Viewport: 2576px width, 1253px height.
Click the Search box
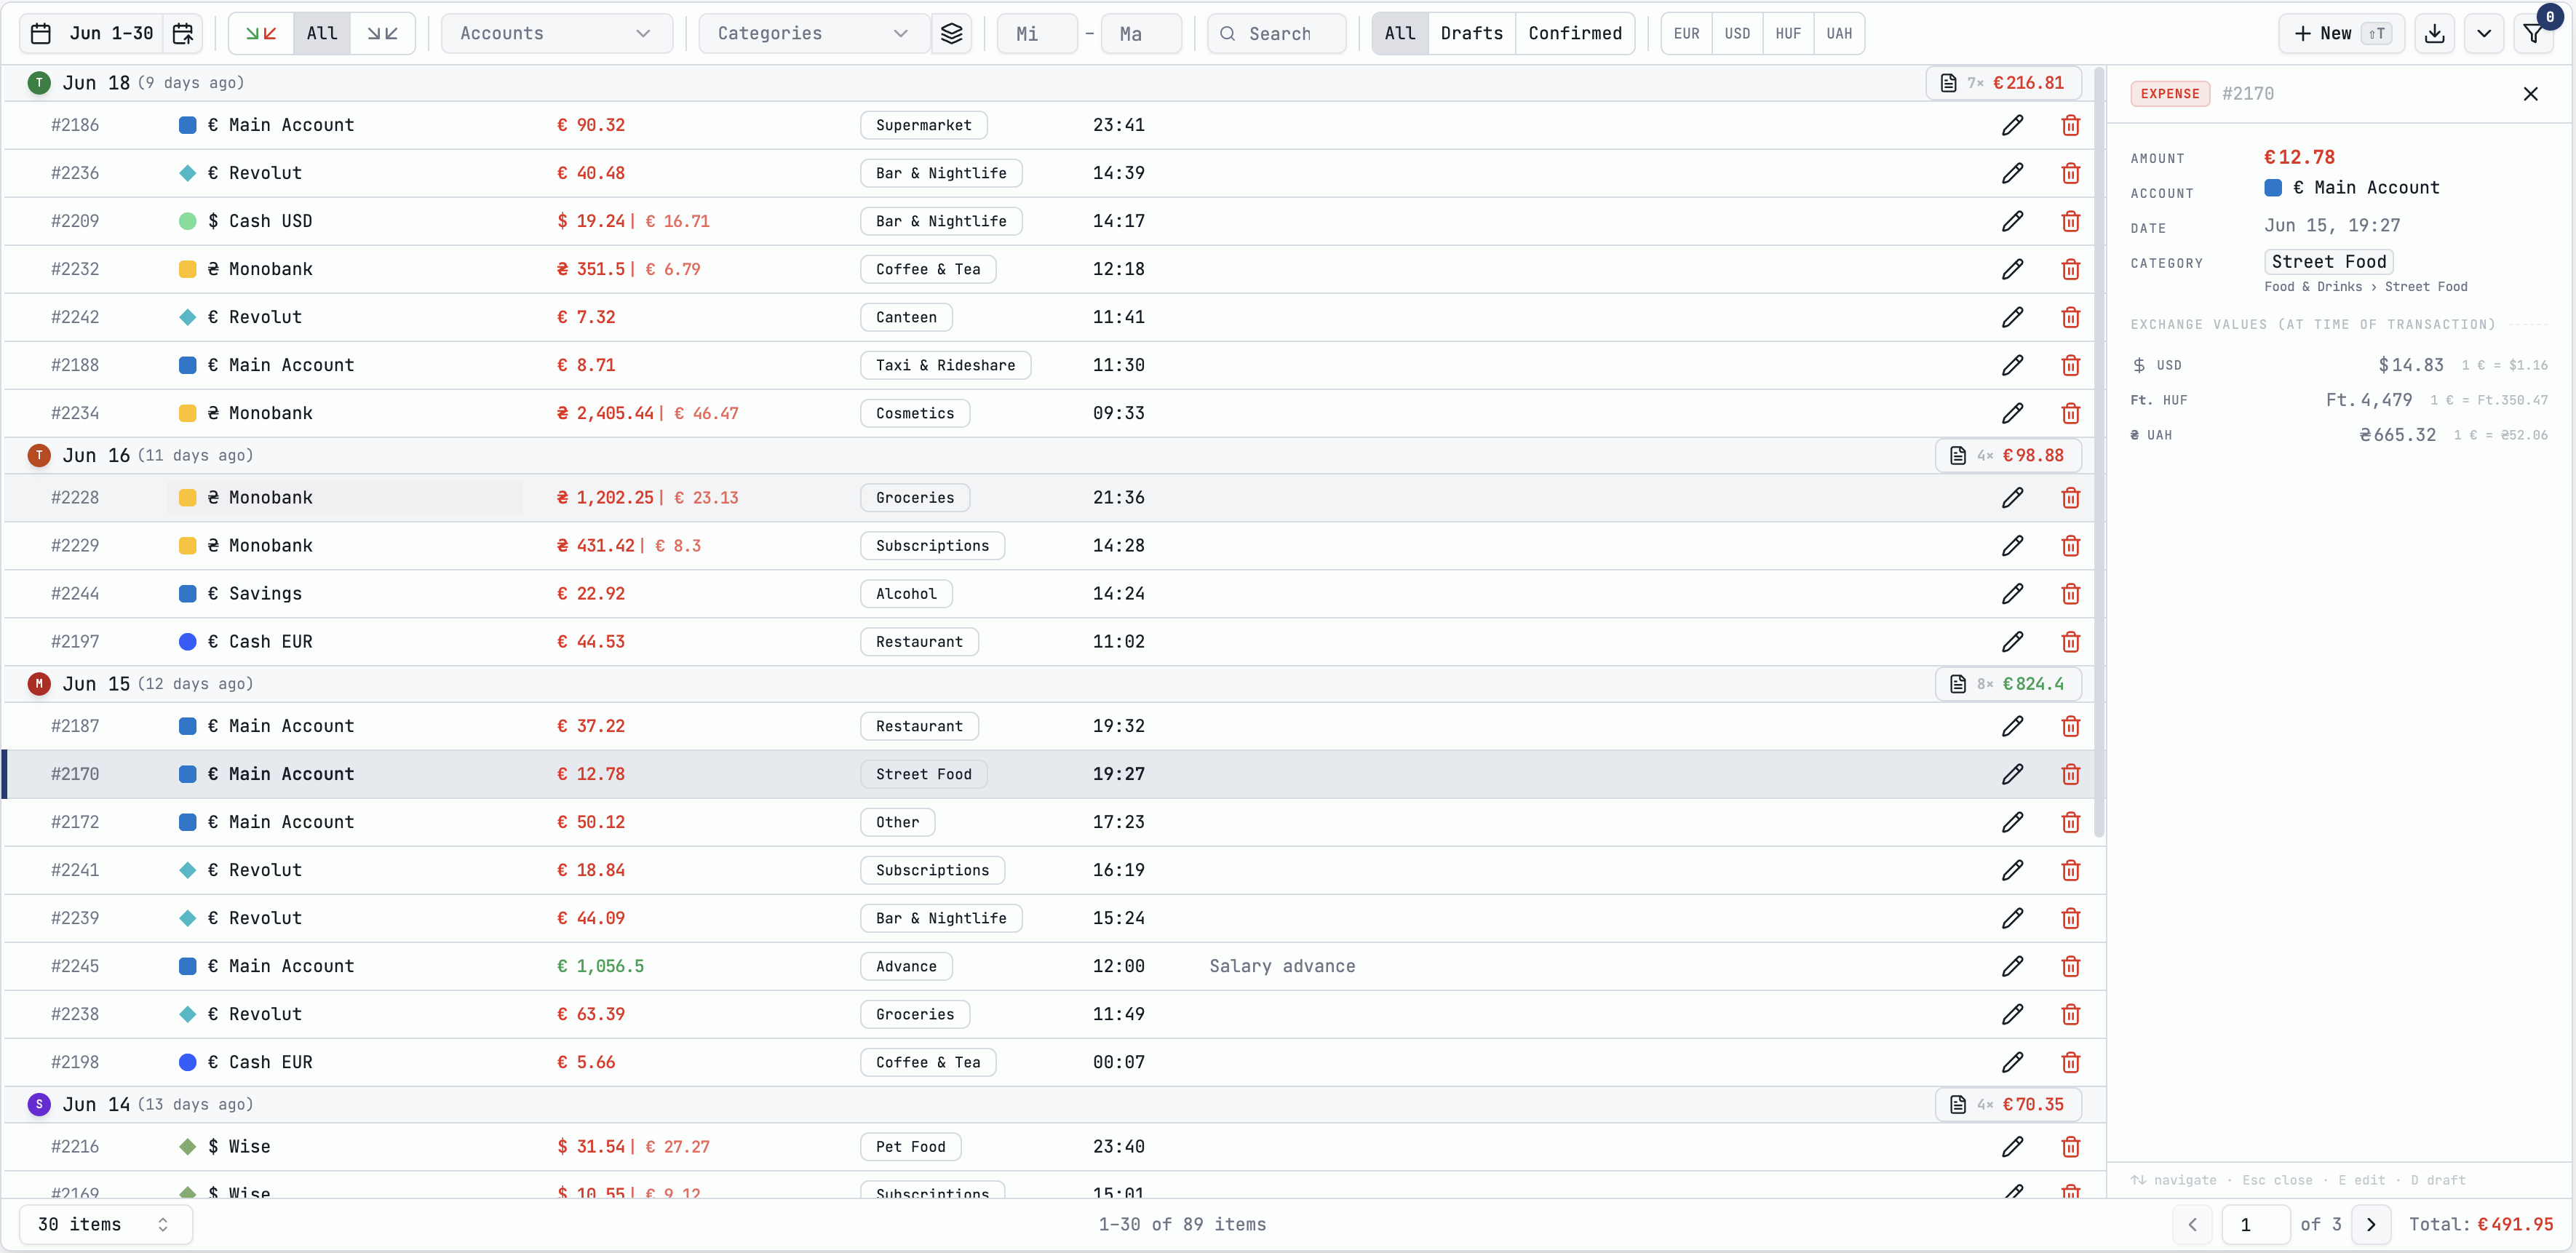coord(1277,34)
